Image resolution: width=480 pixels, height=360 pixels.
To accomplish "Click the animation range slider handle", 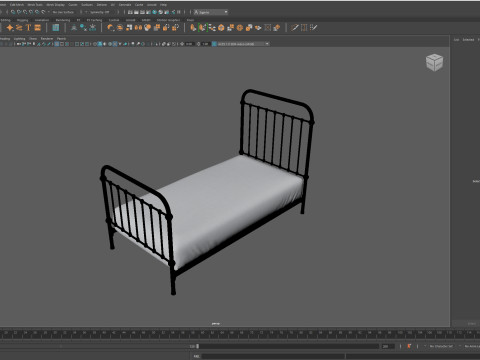I will (x=198, y=346).
